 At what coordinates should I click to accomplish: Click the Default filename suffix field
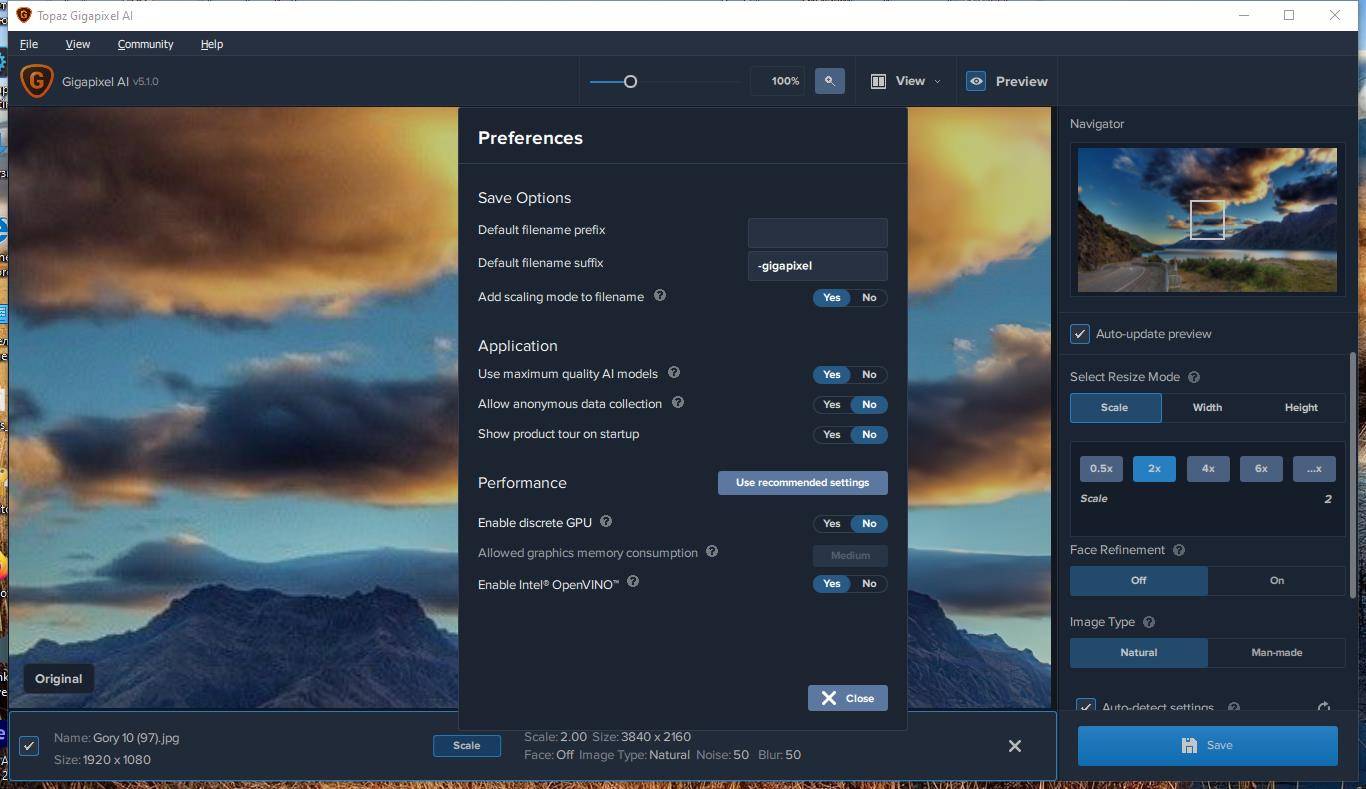pos(817,266)
